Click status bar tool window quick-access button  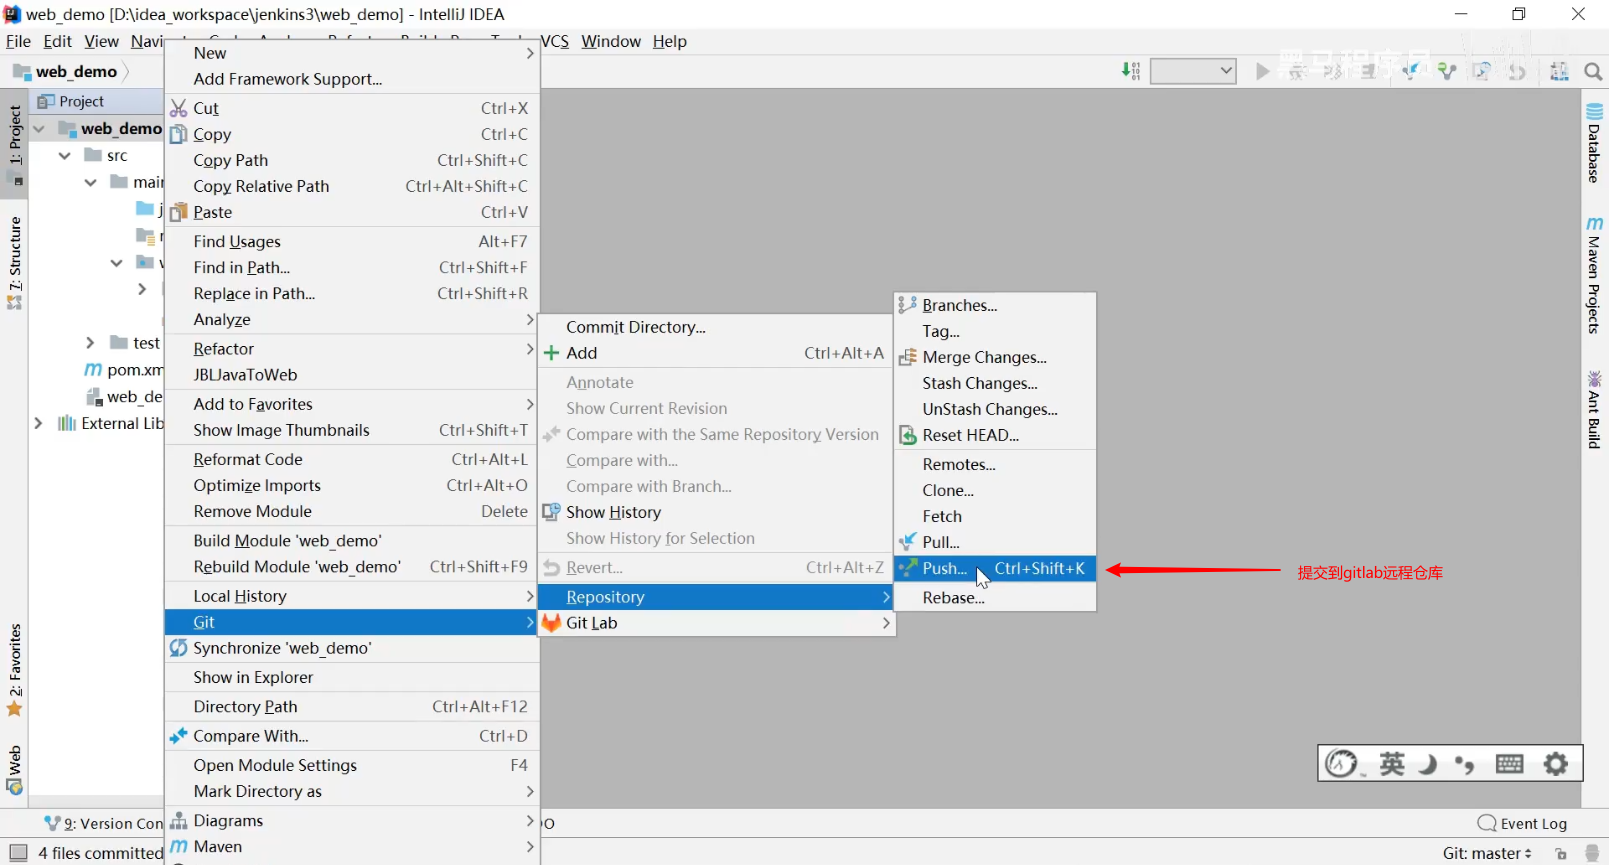coord(17,853)
